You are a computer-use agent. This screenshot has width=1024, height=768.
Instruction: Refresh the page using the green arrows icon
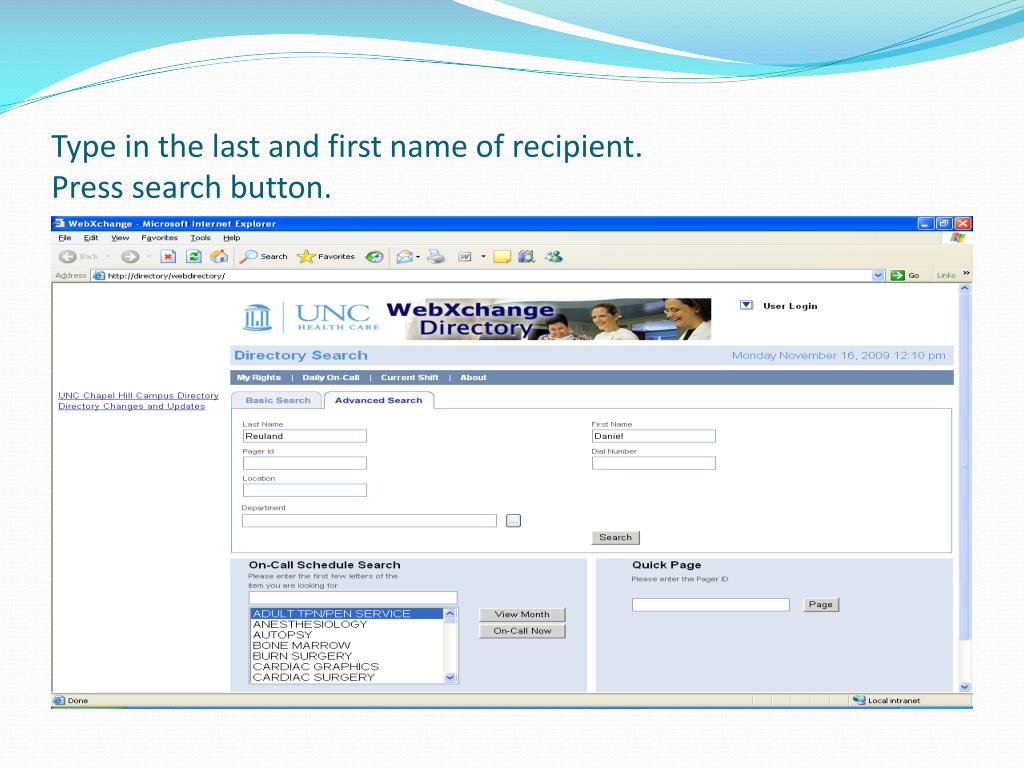pos(193,257)
